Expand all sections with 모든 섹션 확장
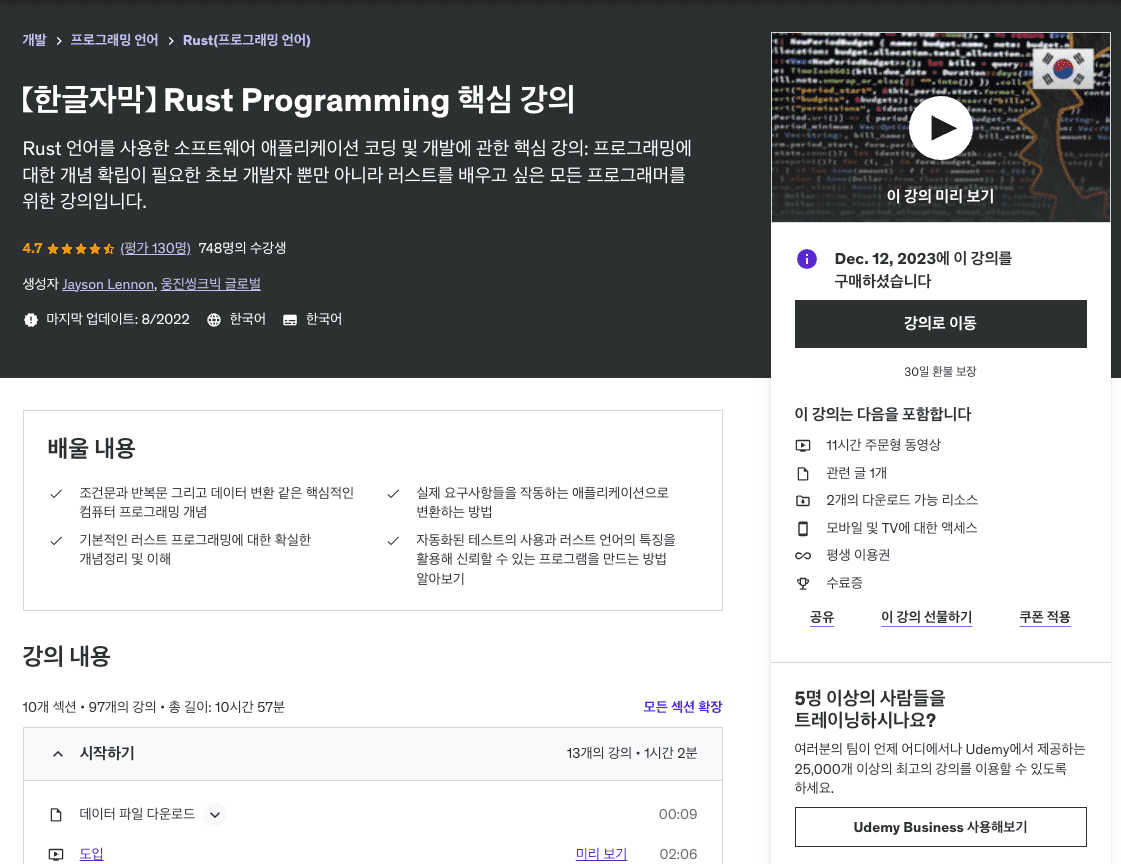1121x864 pixels. [682, 707]
